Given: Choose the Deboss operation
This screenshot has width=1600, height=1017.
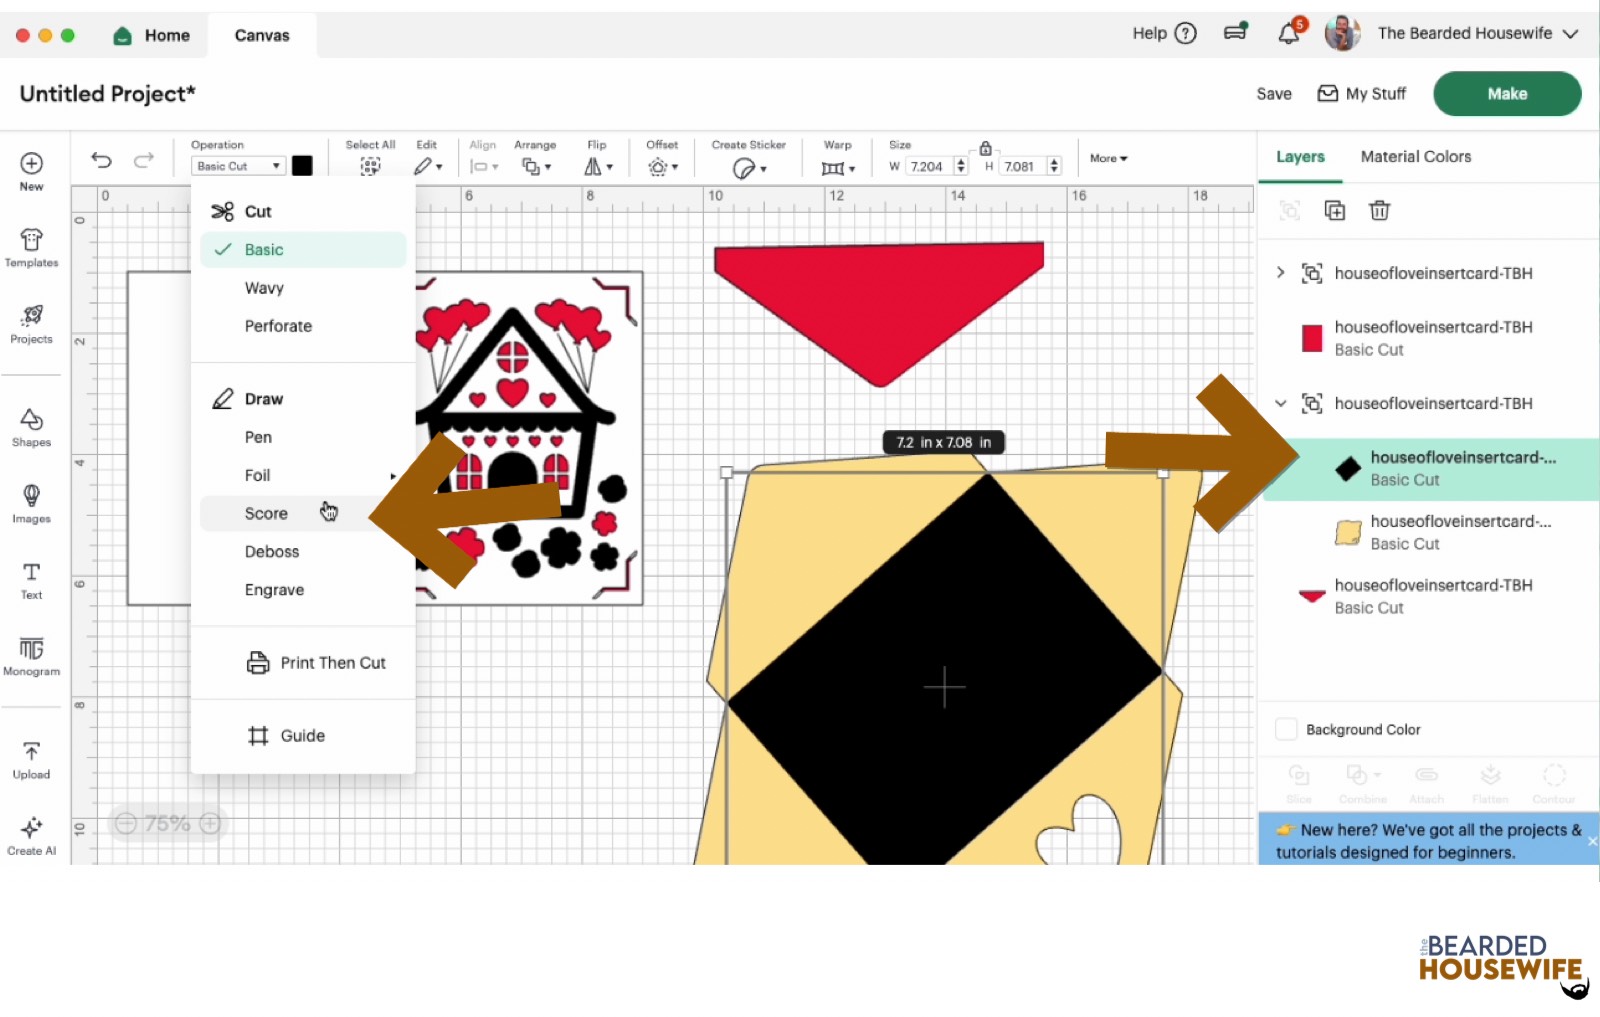Looking at the screenshot, I should click(303, 551).
